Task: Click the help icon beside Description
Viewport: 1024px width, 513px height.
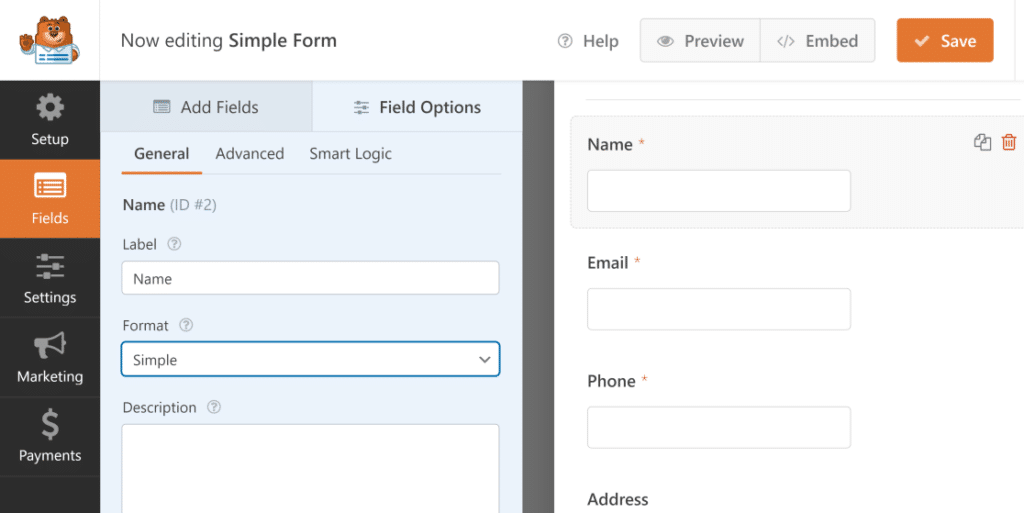Action: click(214, 407)
